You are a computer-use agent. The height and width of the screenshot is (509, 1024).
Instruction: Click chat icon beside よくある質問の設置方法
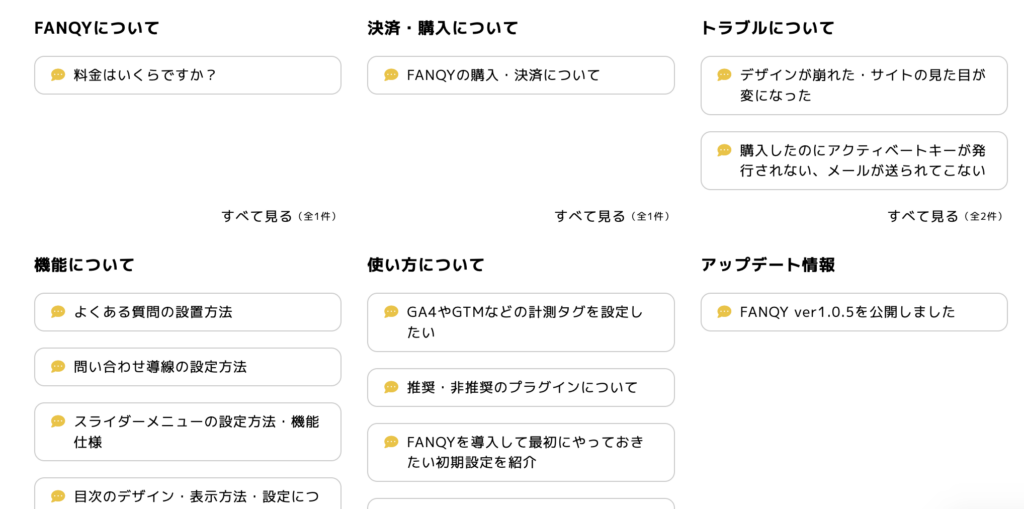[58, 312]
